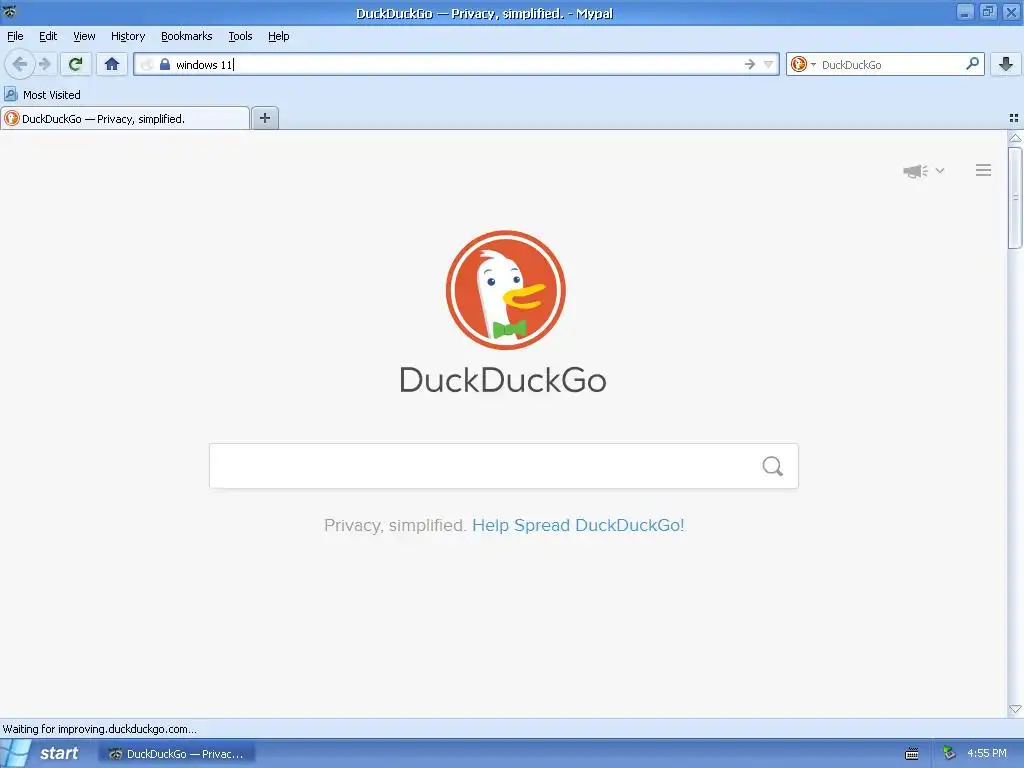Close the Mypal browser window
Image resolution: width=1024 pixels, height=768 pixels.
tap(1011, 12)
